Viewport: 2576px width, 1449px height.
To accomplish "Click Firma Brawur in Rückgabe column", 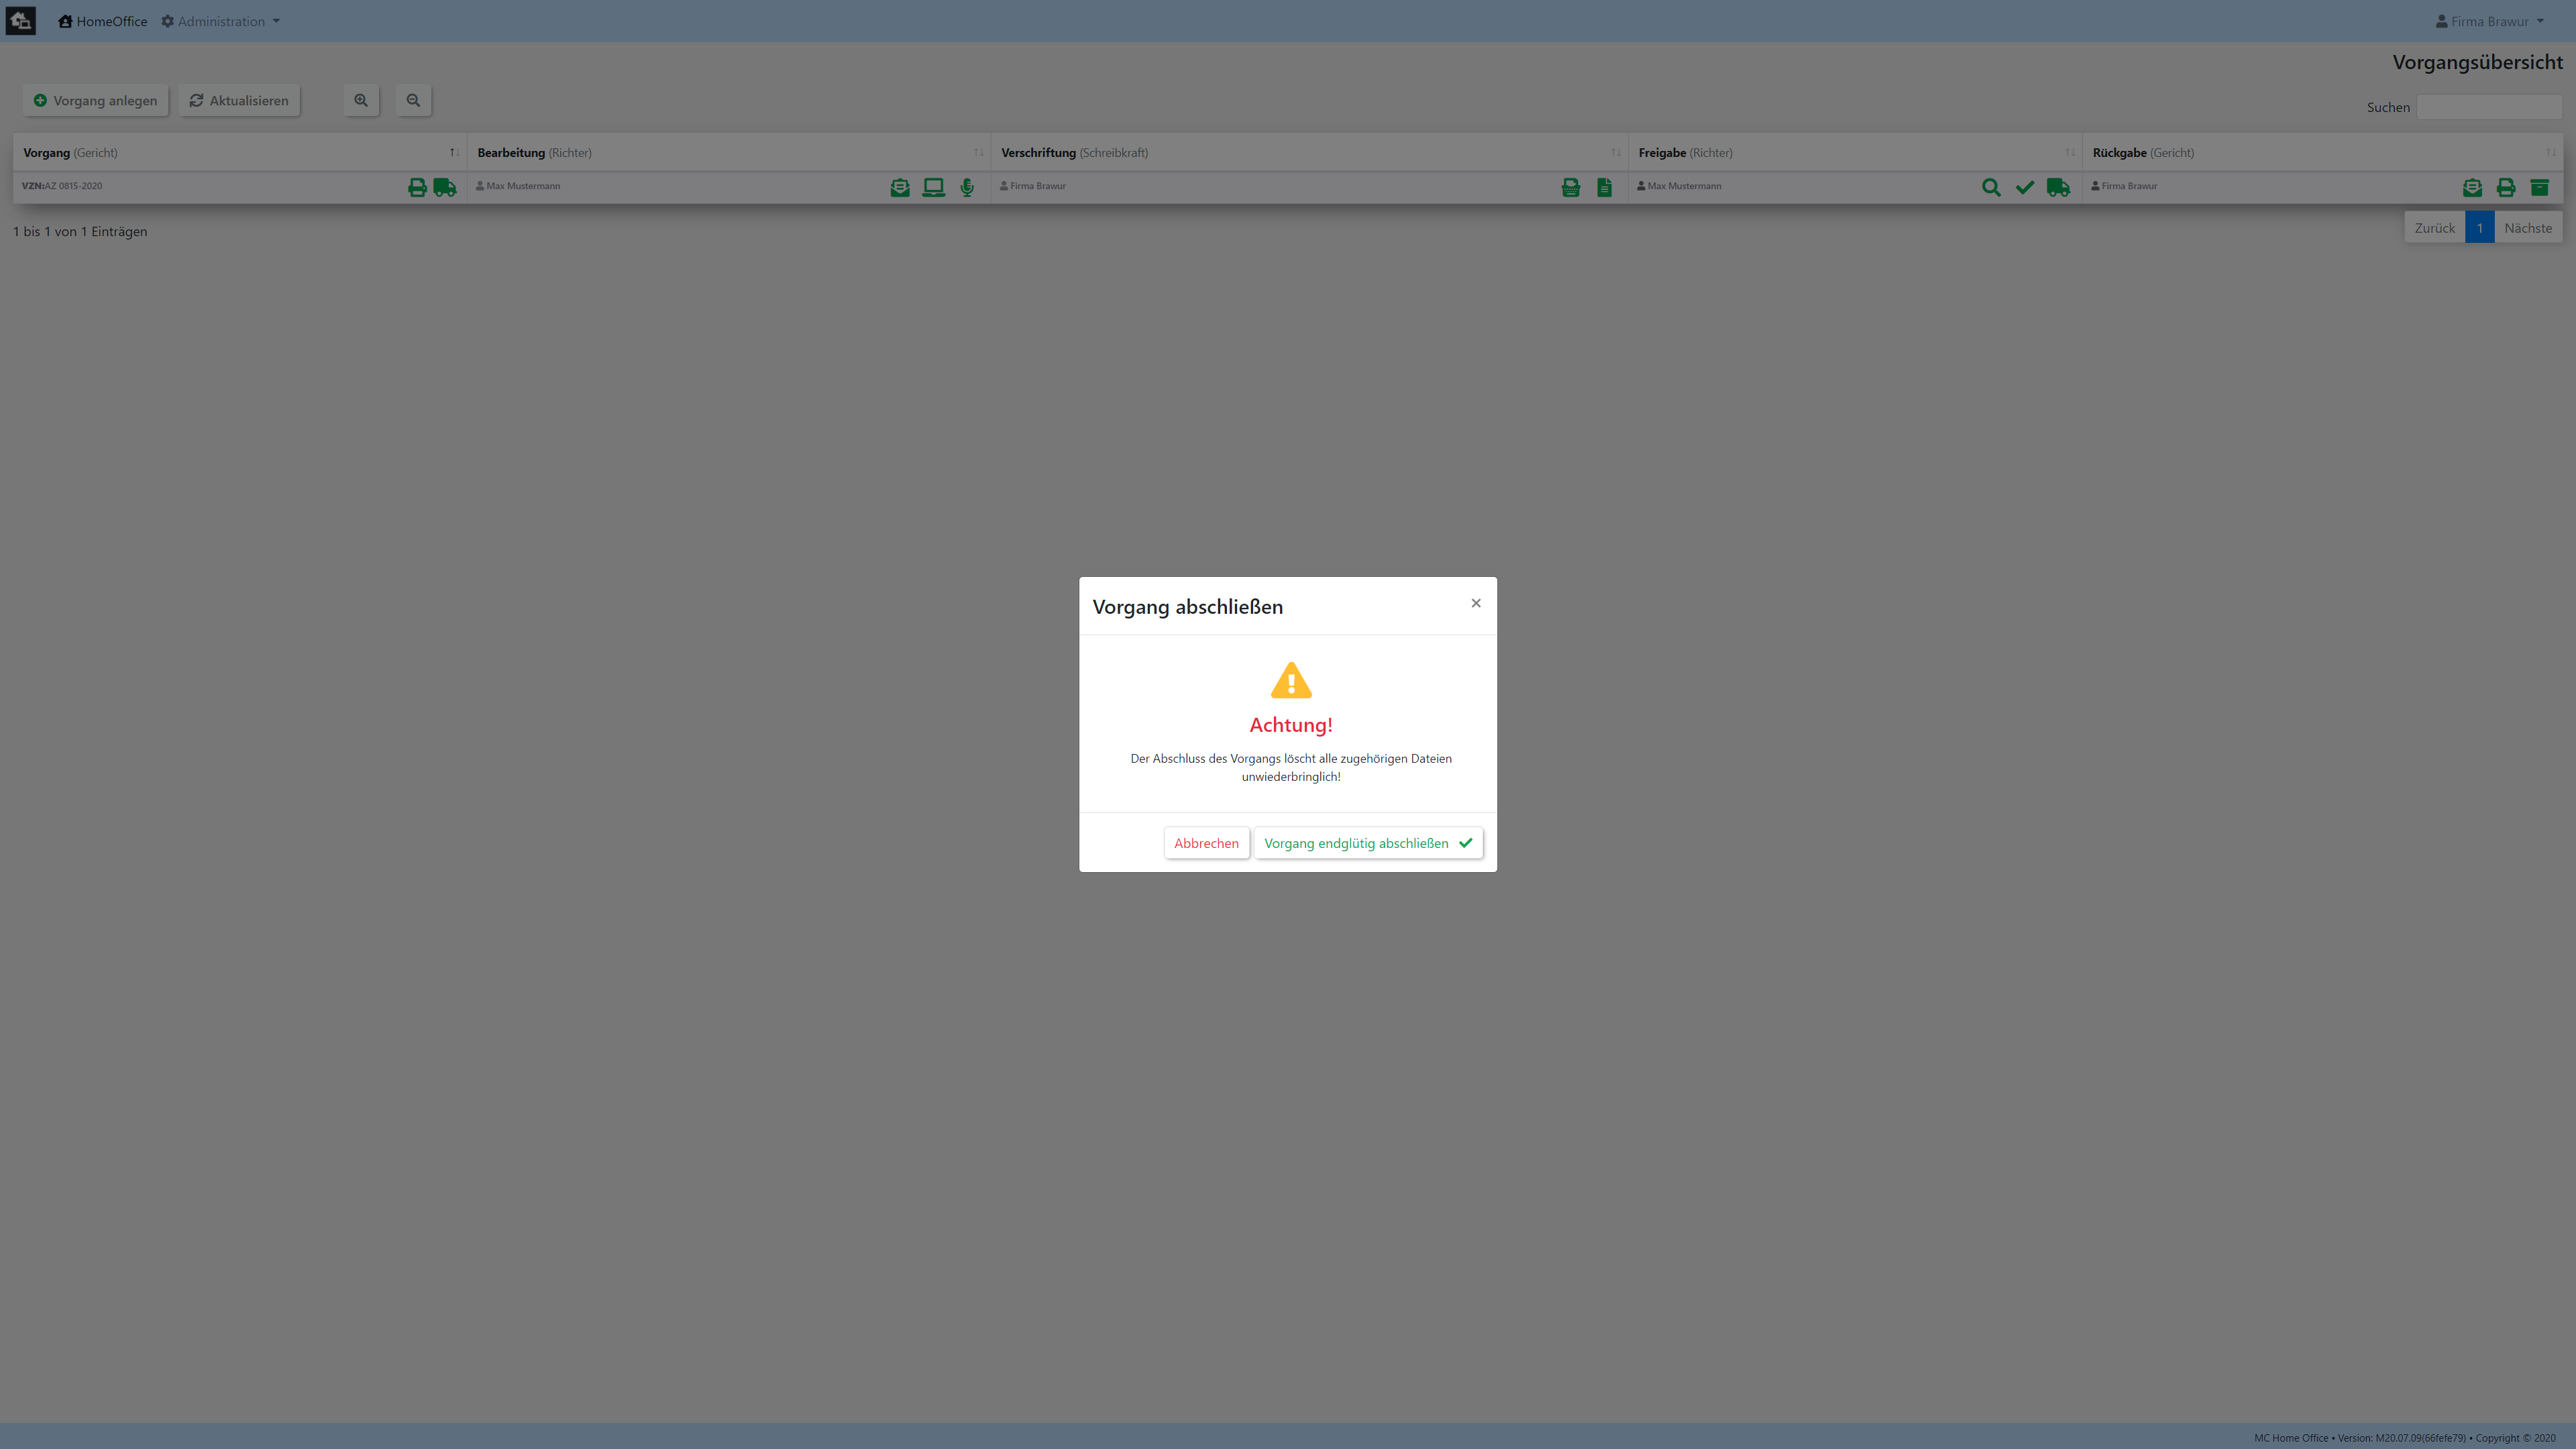I will (x=2129, y=186).
